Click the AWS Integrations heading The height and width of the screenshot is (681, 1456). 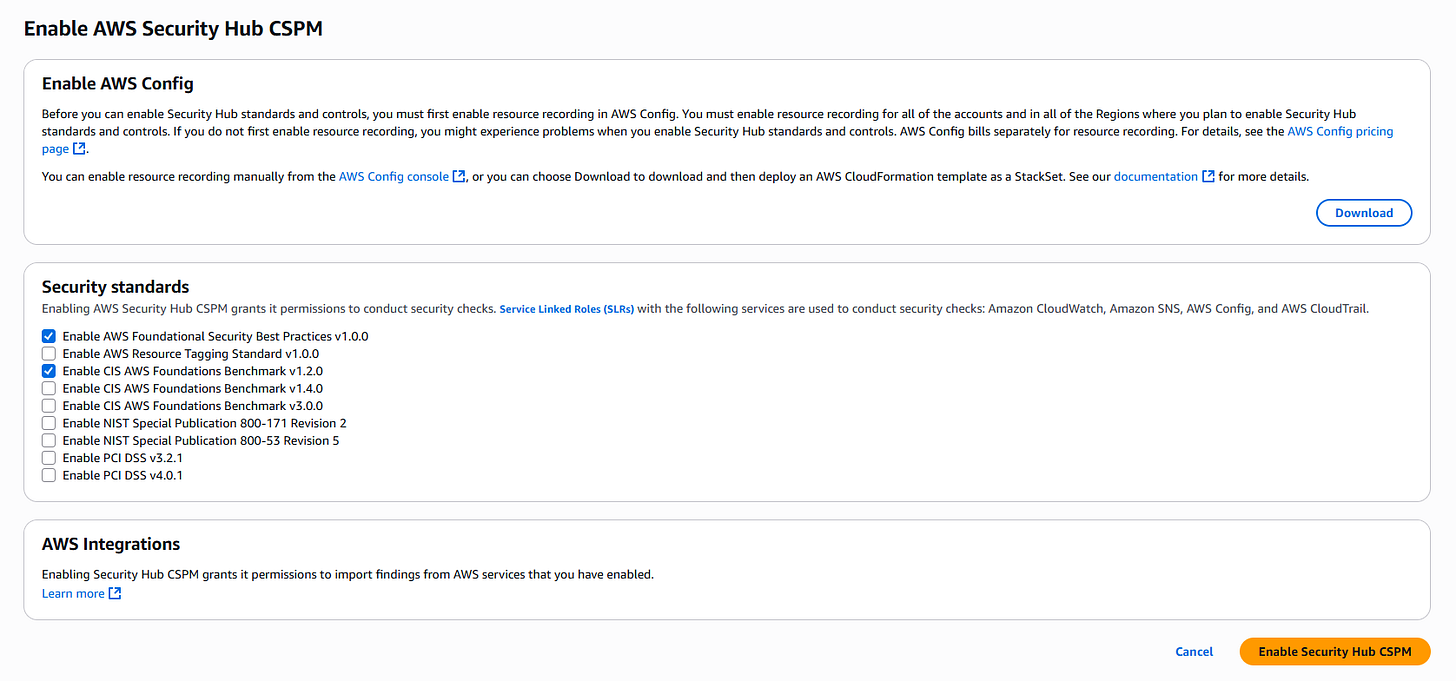click(x=111, y=544)
